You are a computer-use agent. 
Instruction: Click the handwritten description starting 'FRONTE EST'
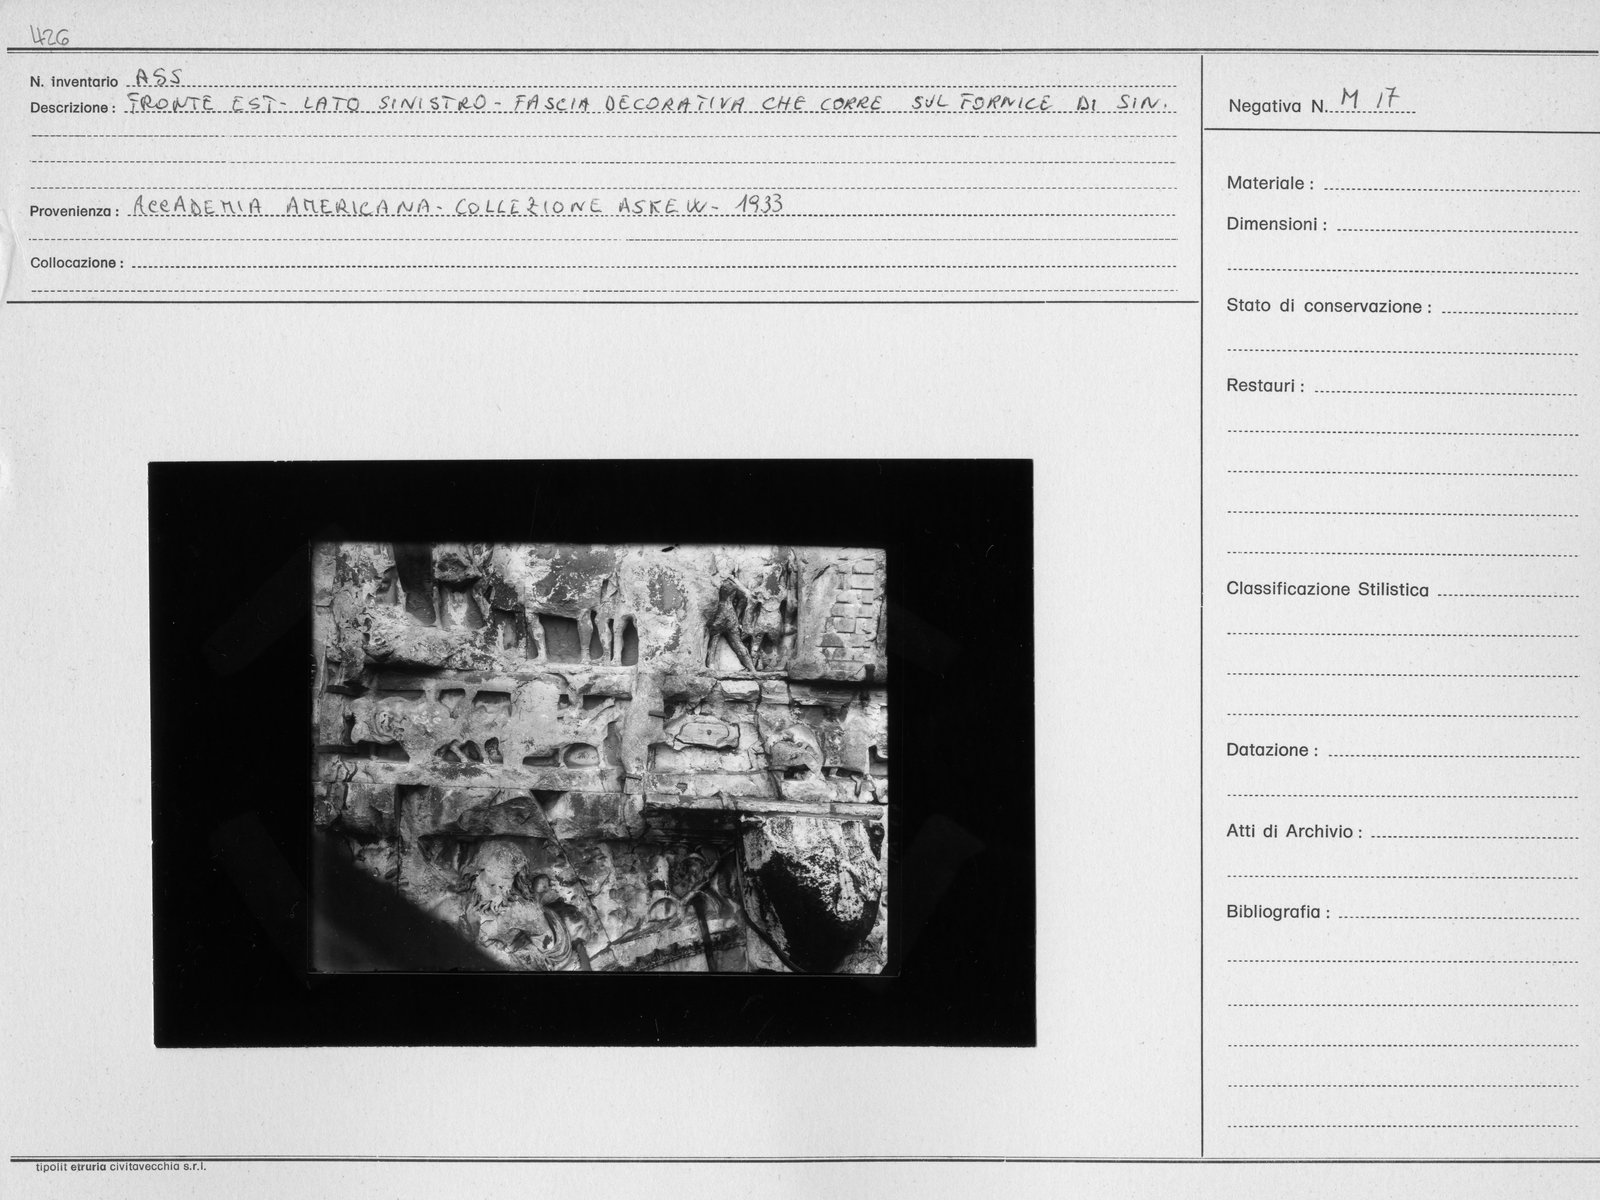click(649, 104)
